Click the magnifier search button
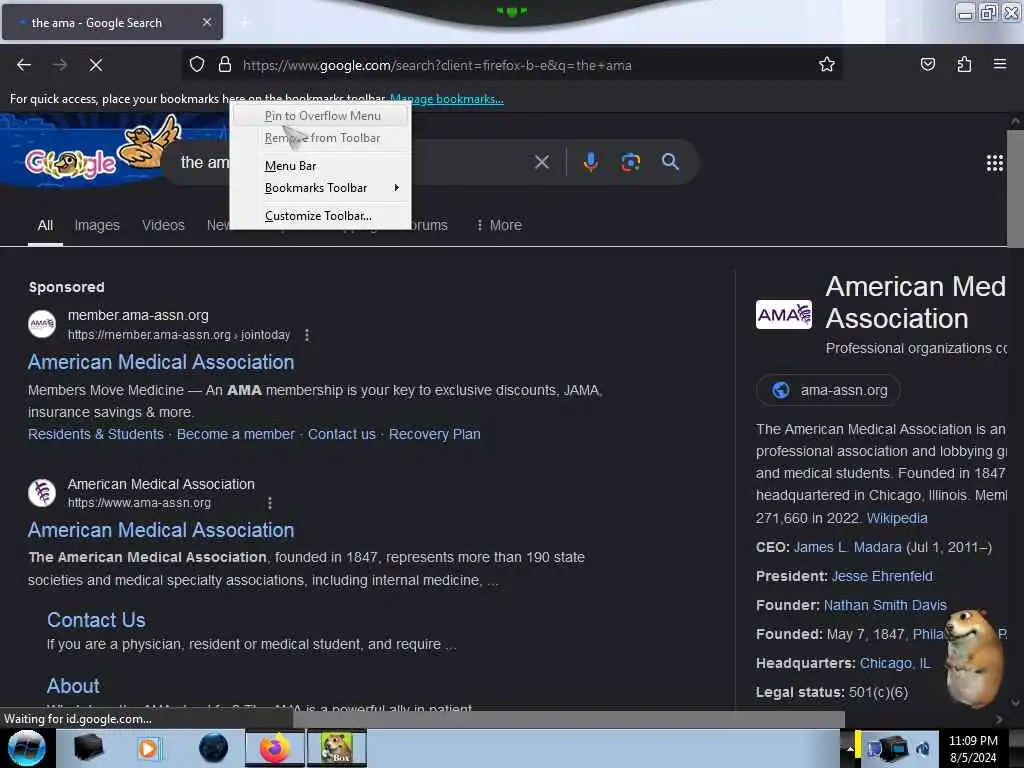 pos(670,162)
